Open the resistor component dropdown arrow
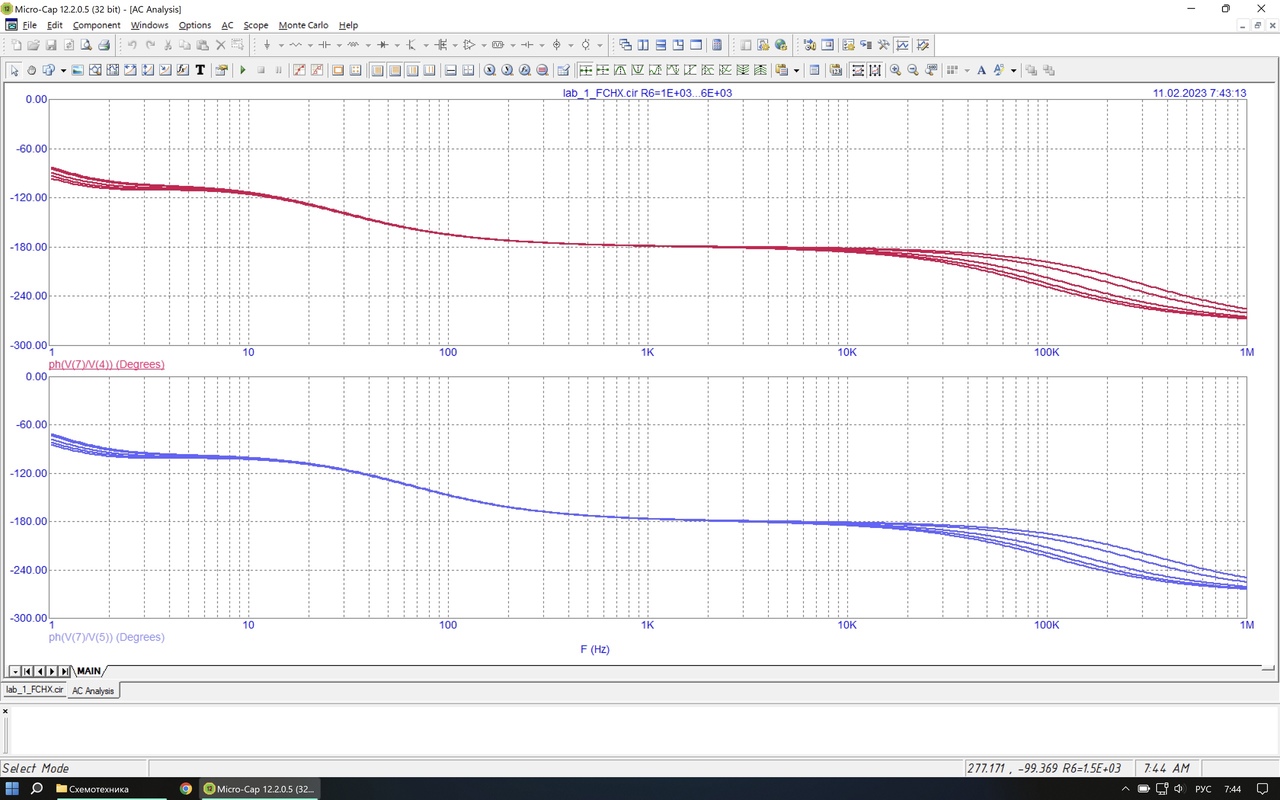 [310, 45]
